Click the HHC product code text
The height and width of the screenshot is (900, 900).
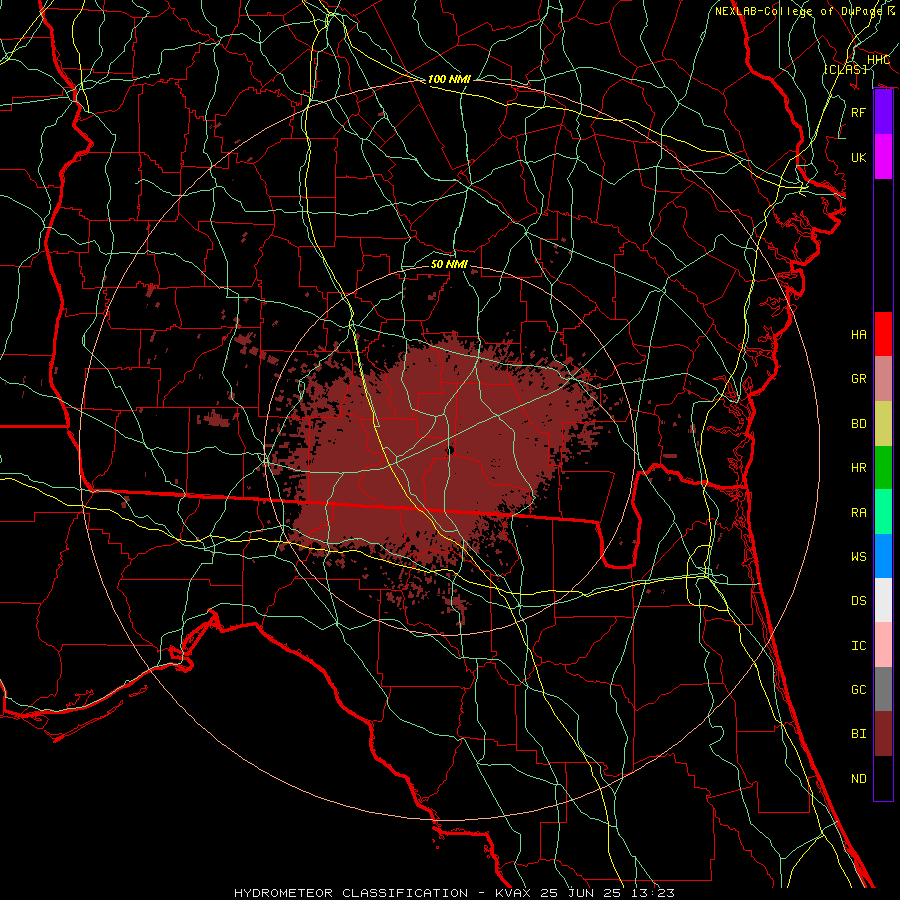click(878, 60)
